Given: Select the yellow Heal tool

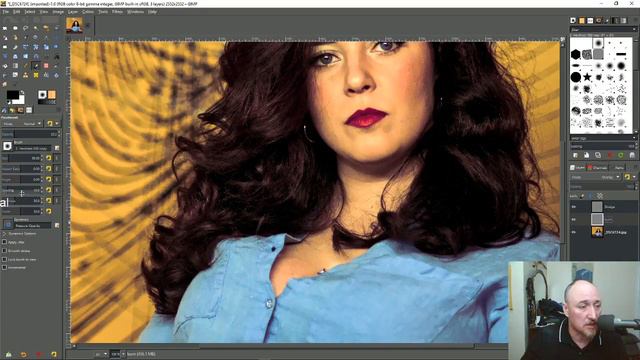Looking at the screenshot, I should (36, 75).
